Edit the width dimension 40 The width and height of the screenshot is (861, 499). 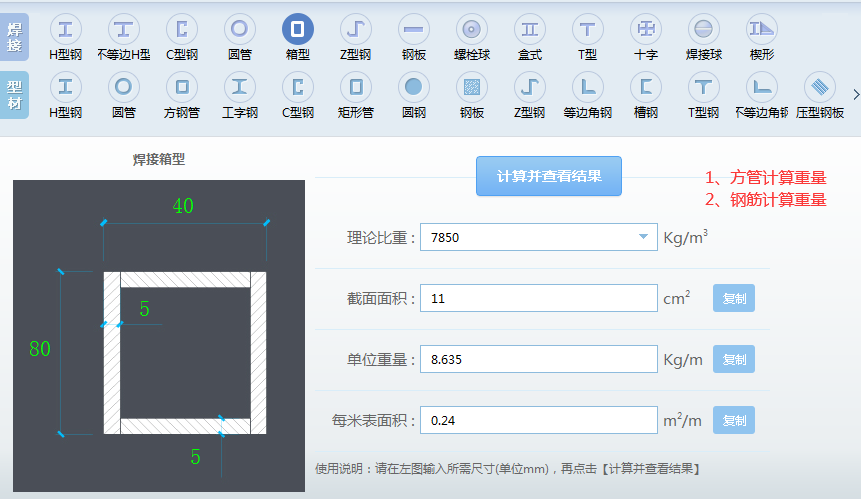[183, 206]
